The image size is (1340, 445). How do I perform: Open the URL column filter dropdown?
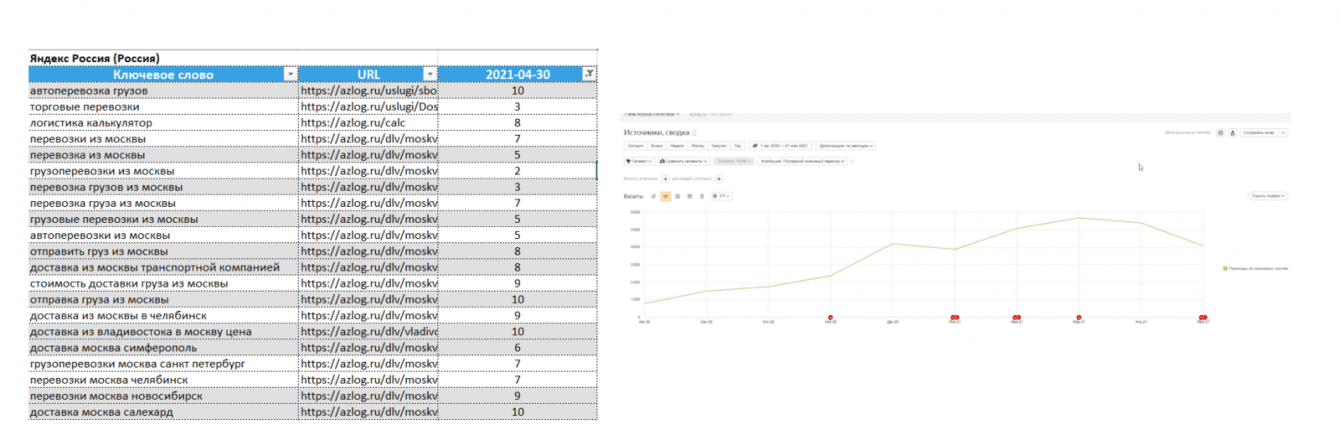click(x=430, y=74)
